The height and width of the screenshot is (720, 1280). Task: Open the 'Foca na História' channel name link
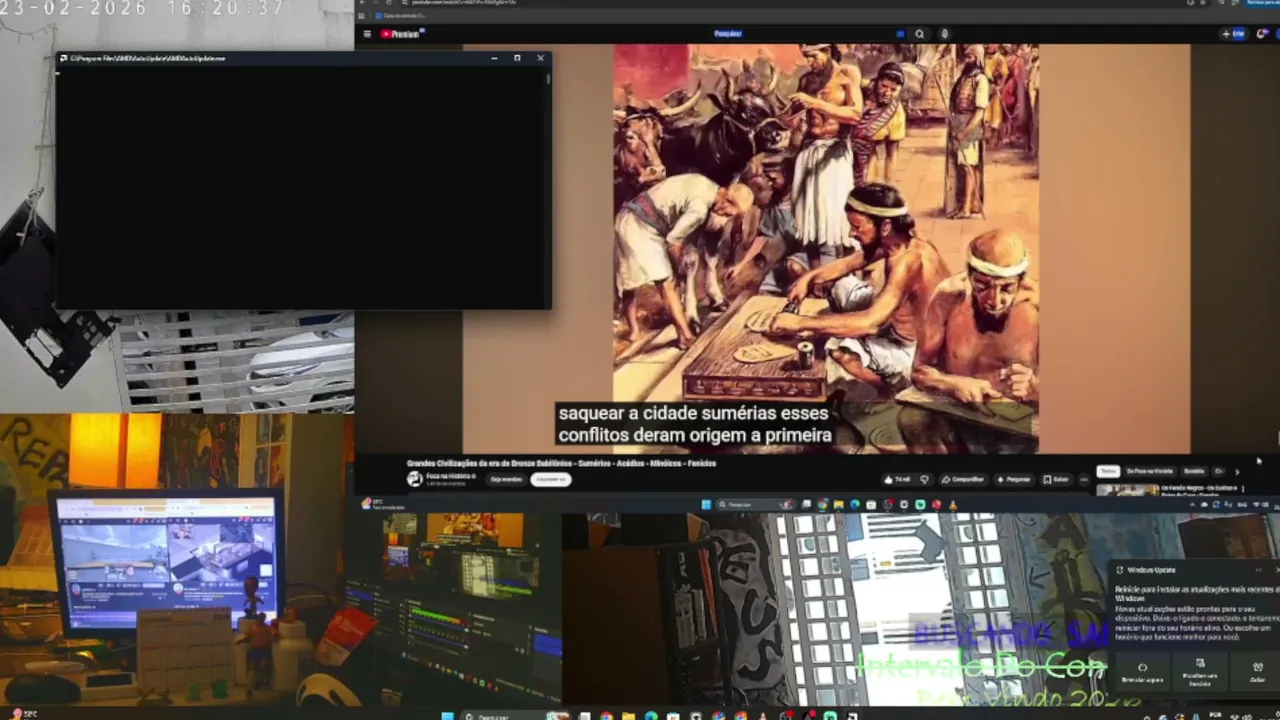coord(450,476)
